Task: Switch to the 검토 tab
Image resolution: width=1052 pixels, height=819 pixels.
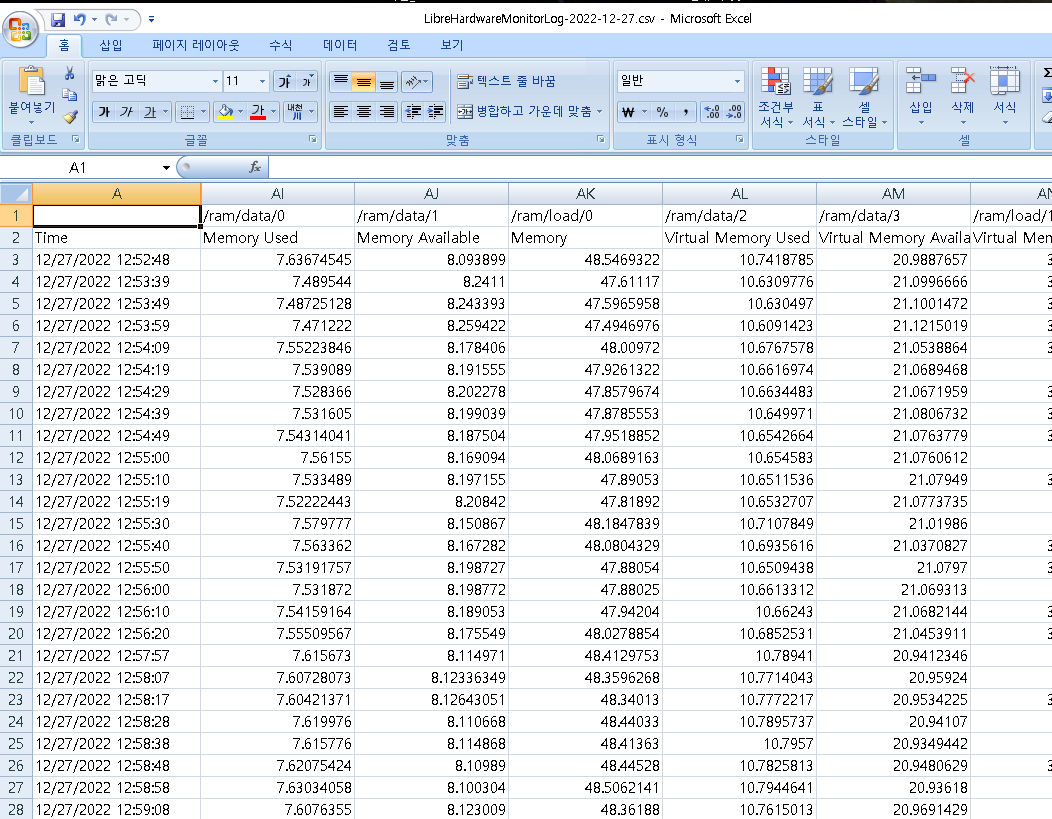Action: pyautogui.click(x=399, y=45)
